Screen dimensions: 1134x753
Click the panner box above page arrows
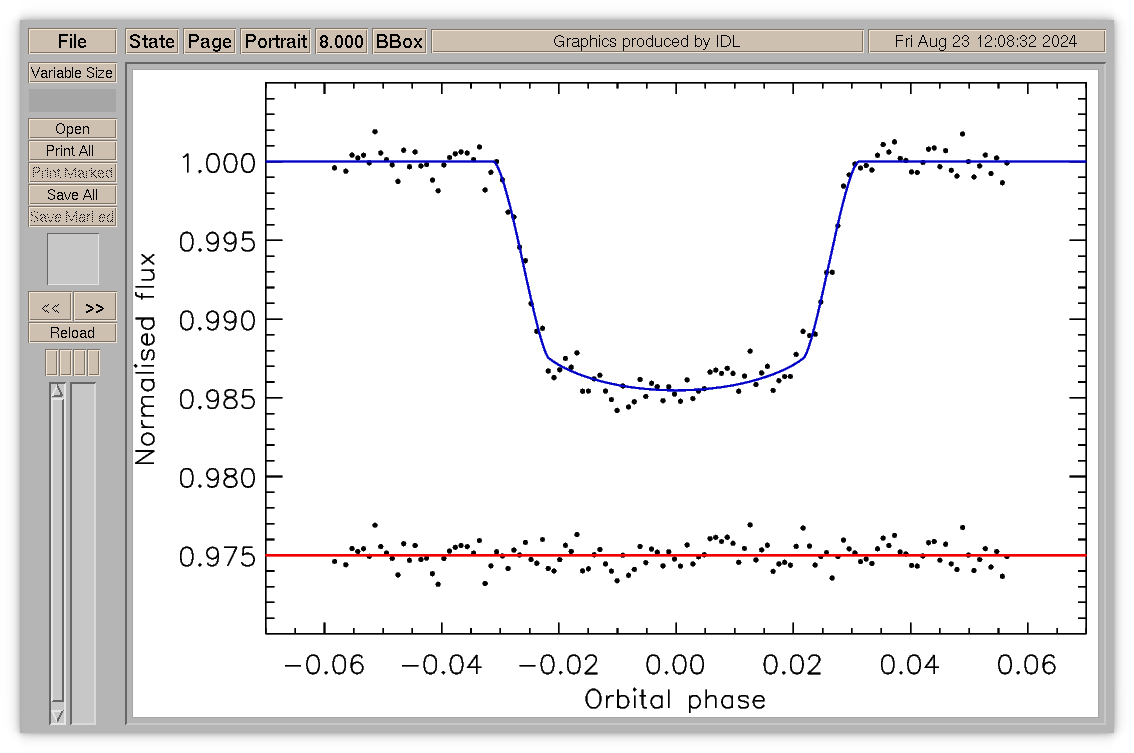click(x=73, y=259)
